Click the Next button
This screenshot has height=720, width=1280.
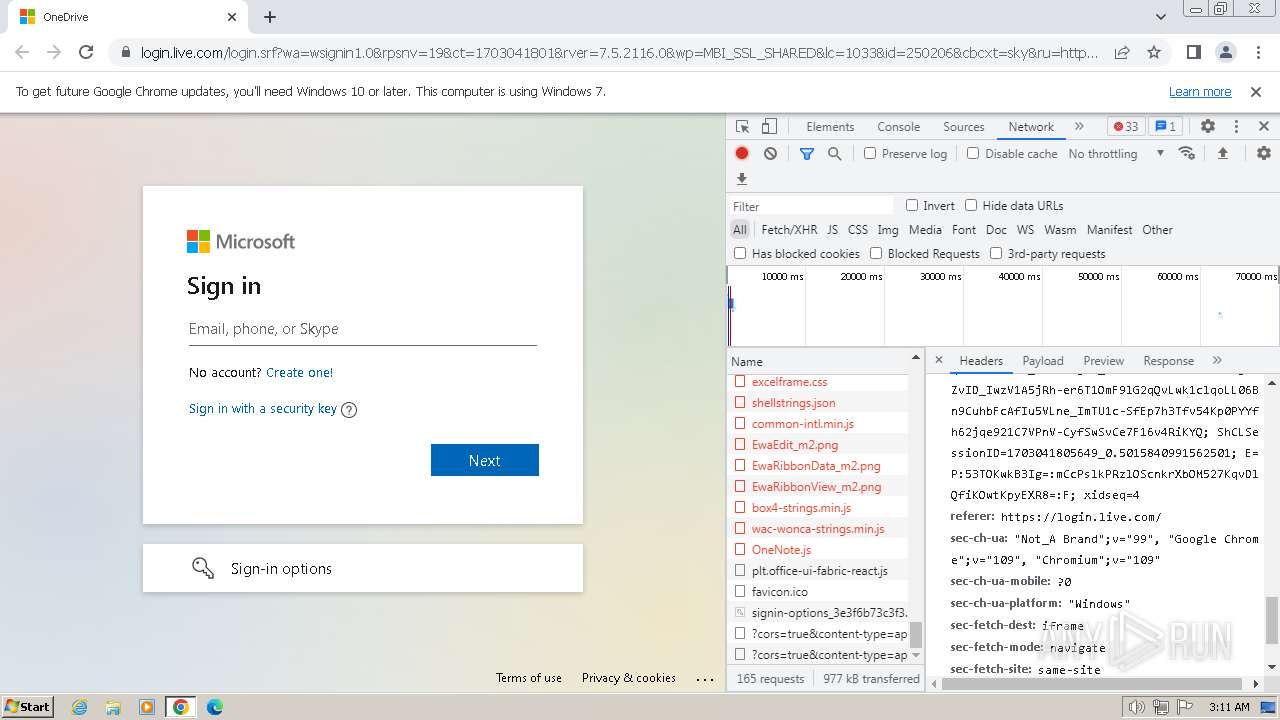point(485,460)
